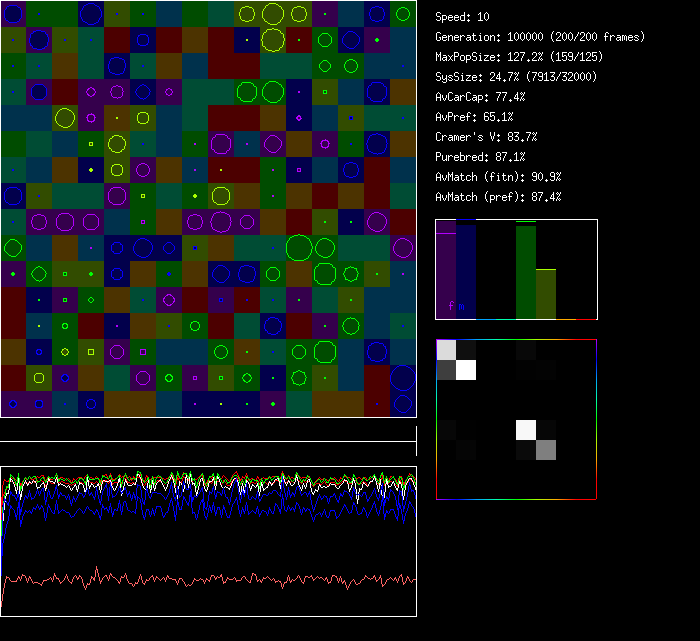This screenshot has width=700, height=641.
Task: Click top-left bright cell of heatmap
Action: pos(446,349)
